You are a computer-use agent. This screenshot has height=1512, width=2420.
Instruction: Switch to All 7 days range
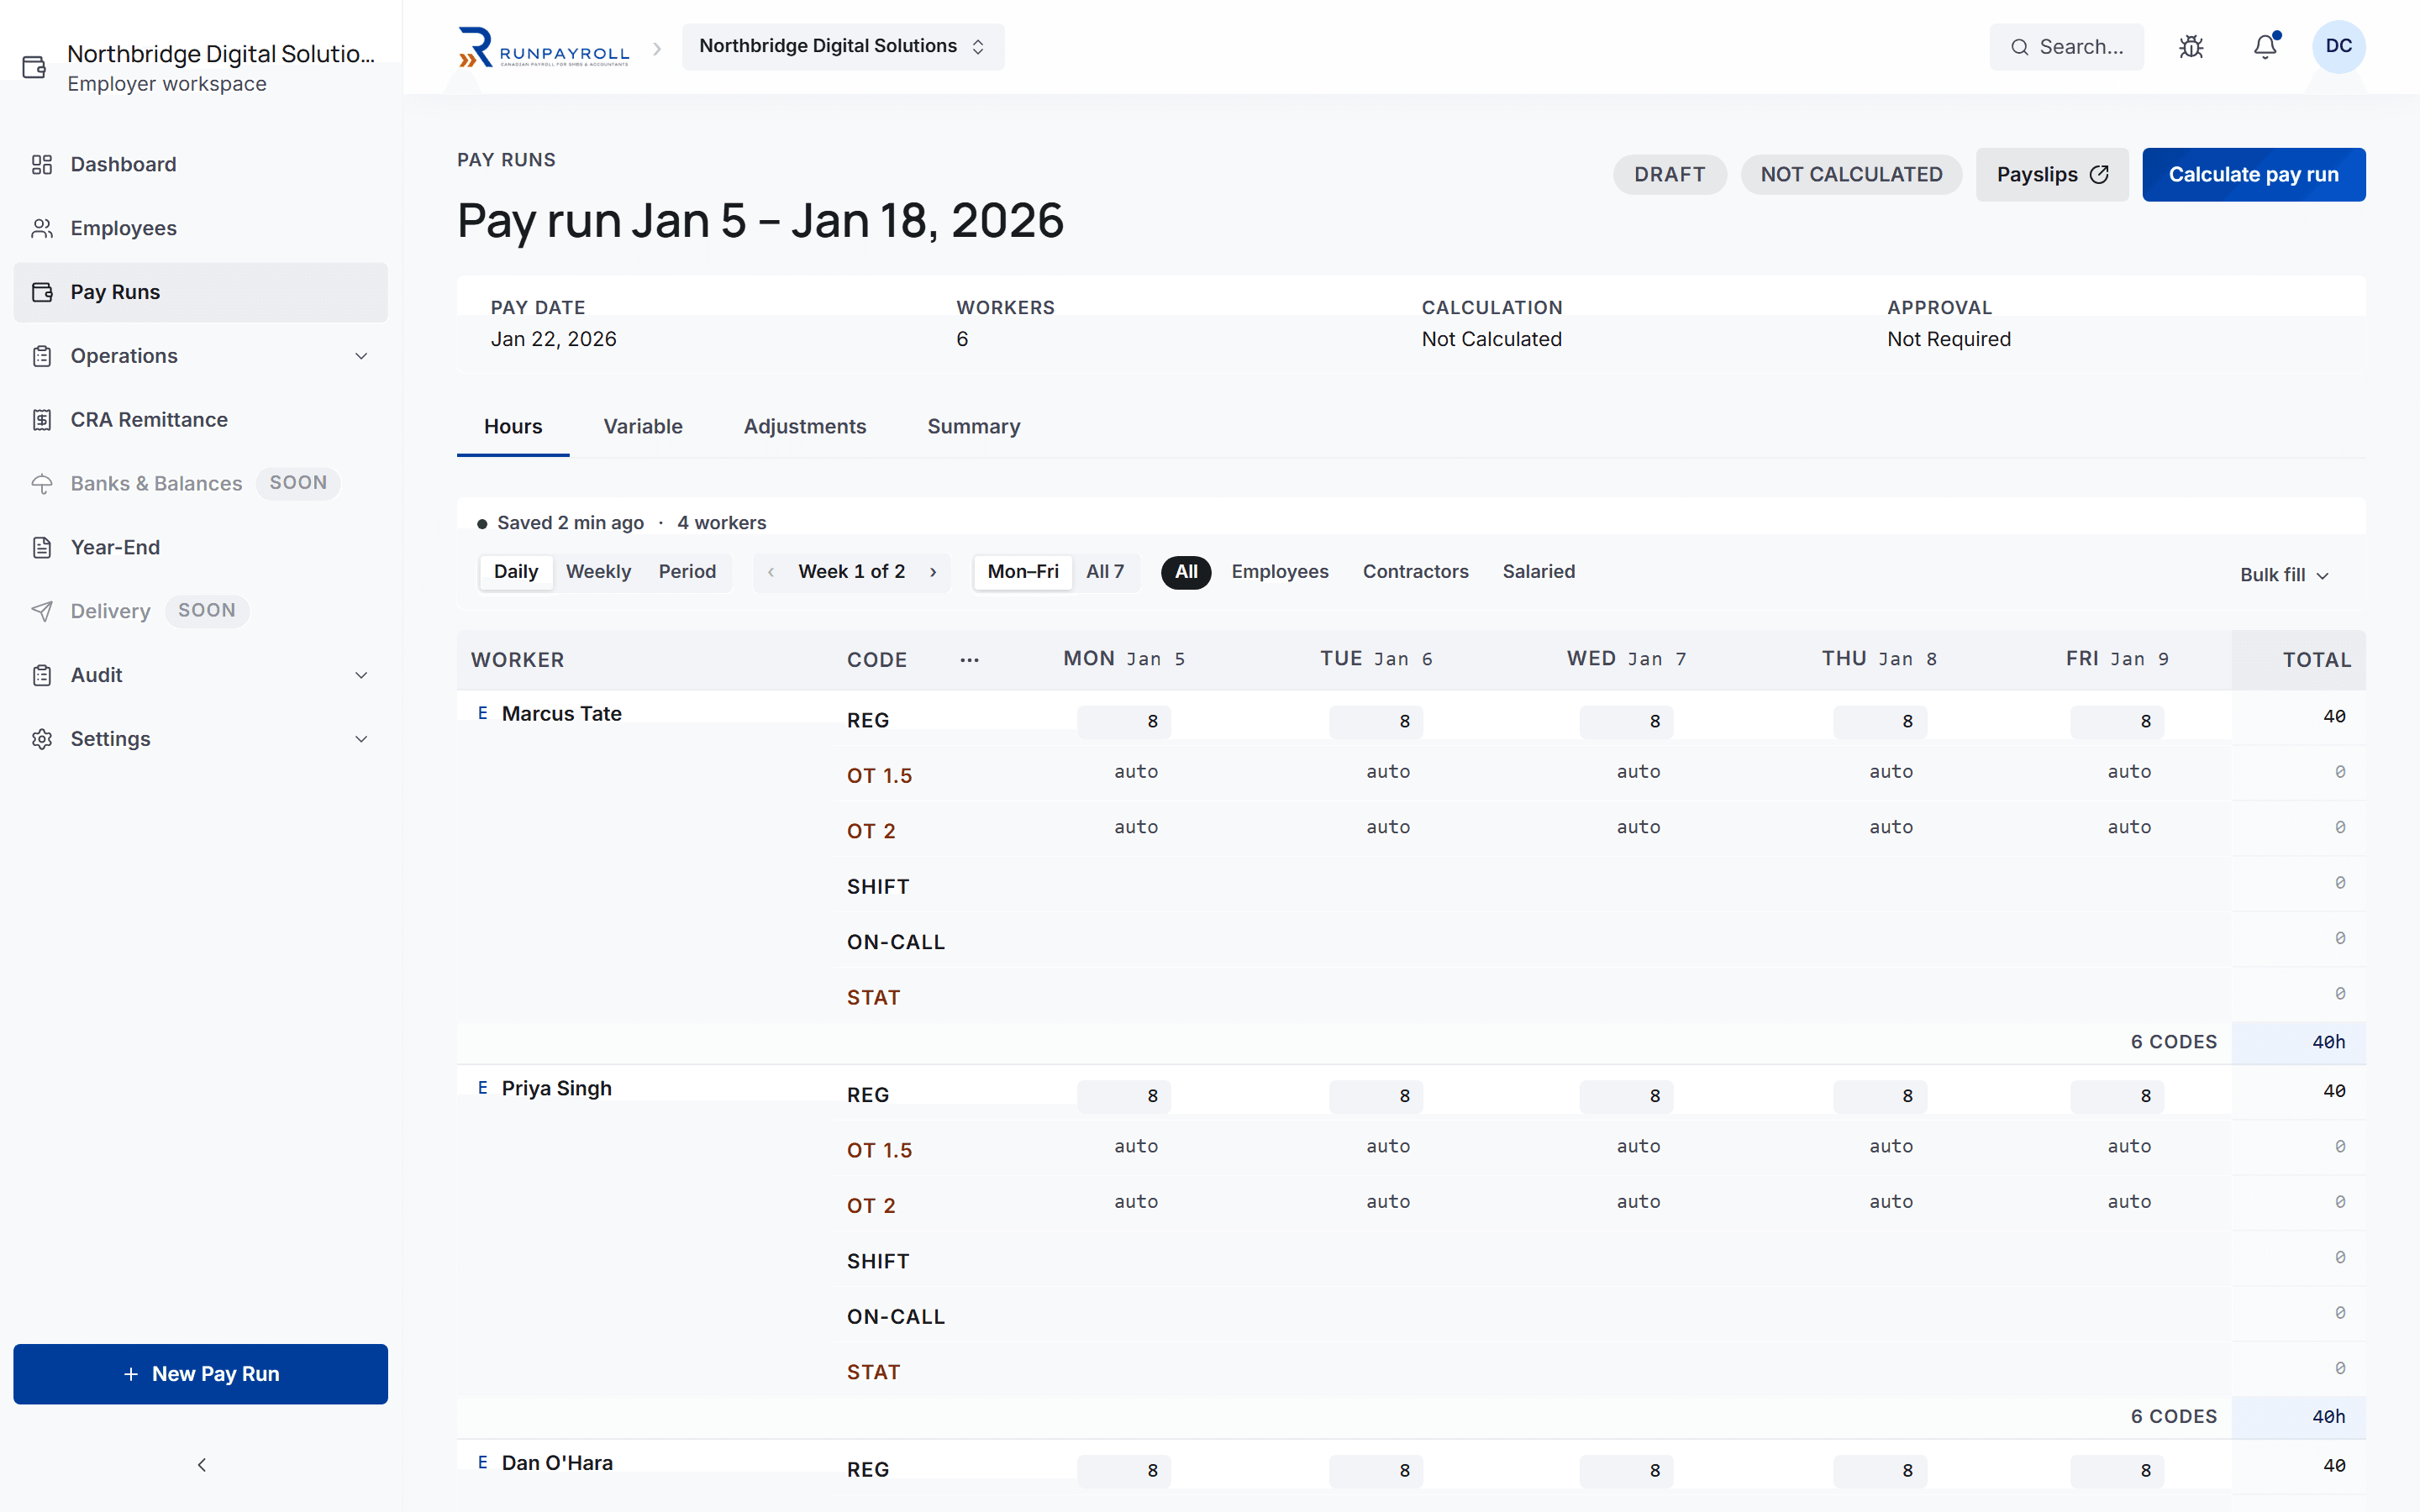[x=1105, y=572]
